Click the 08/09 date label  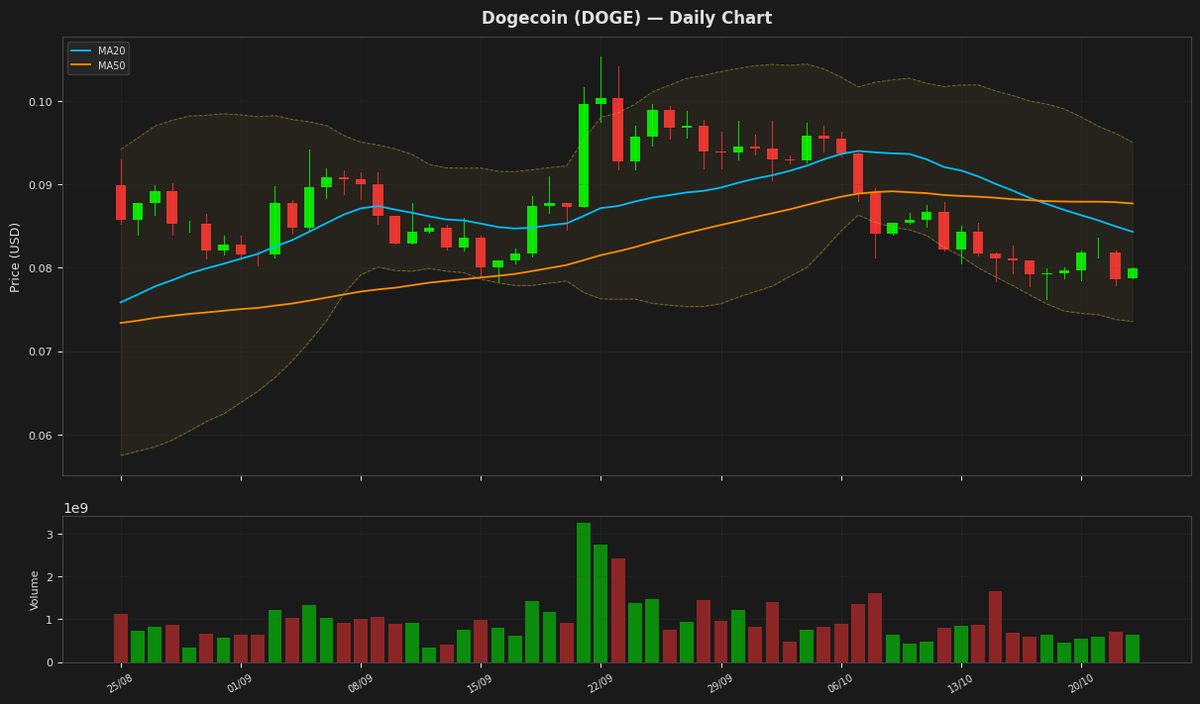(x=359, y=683)
